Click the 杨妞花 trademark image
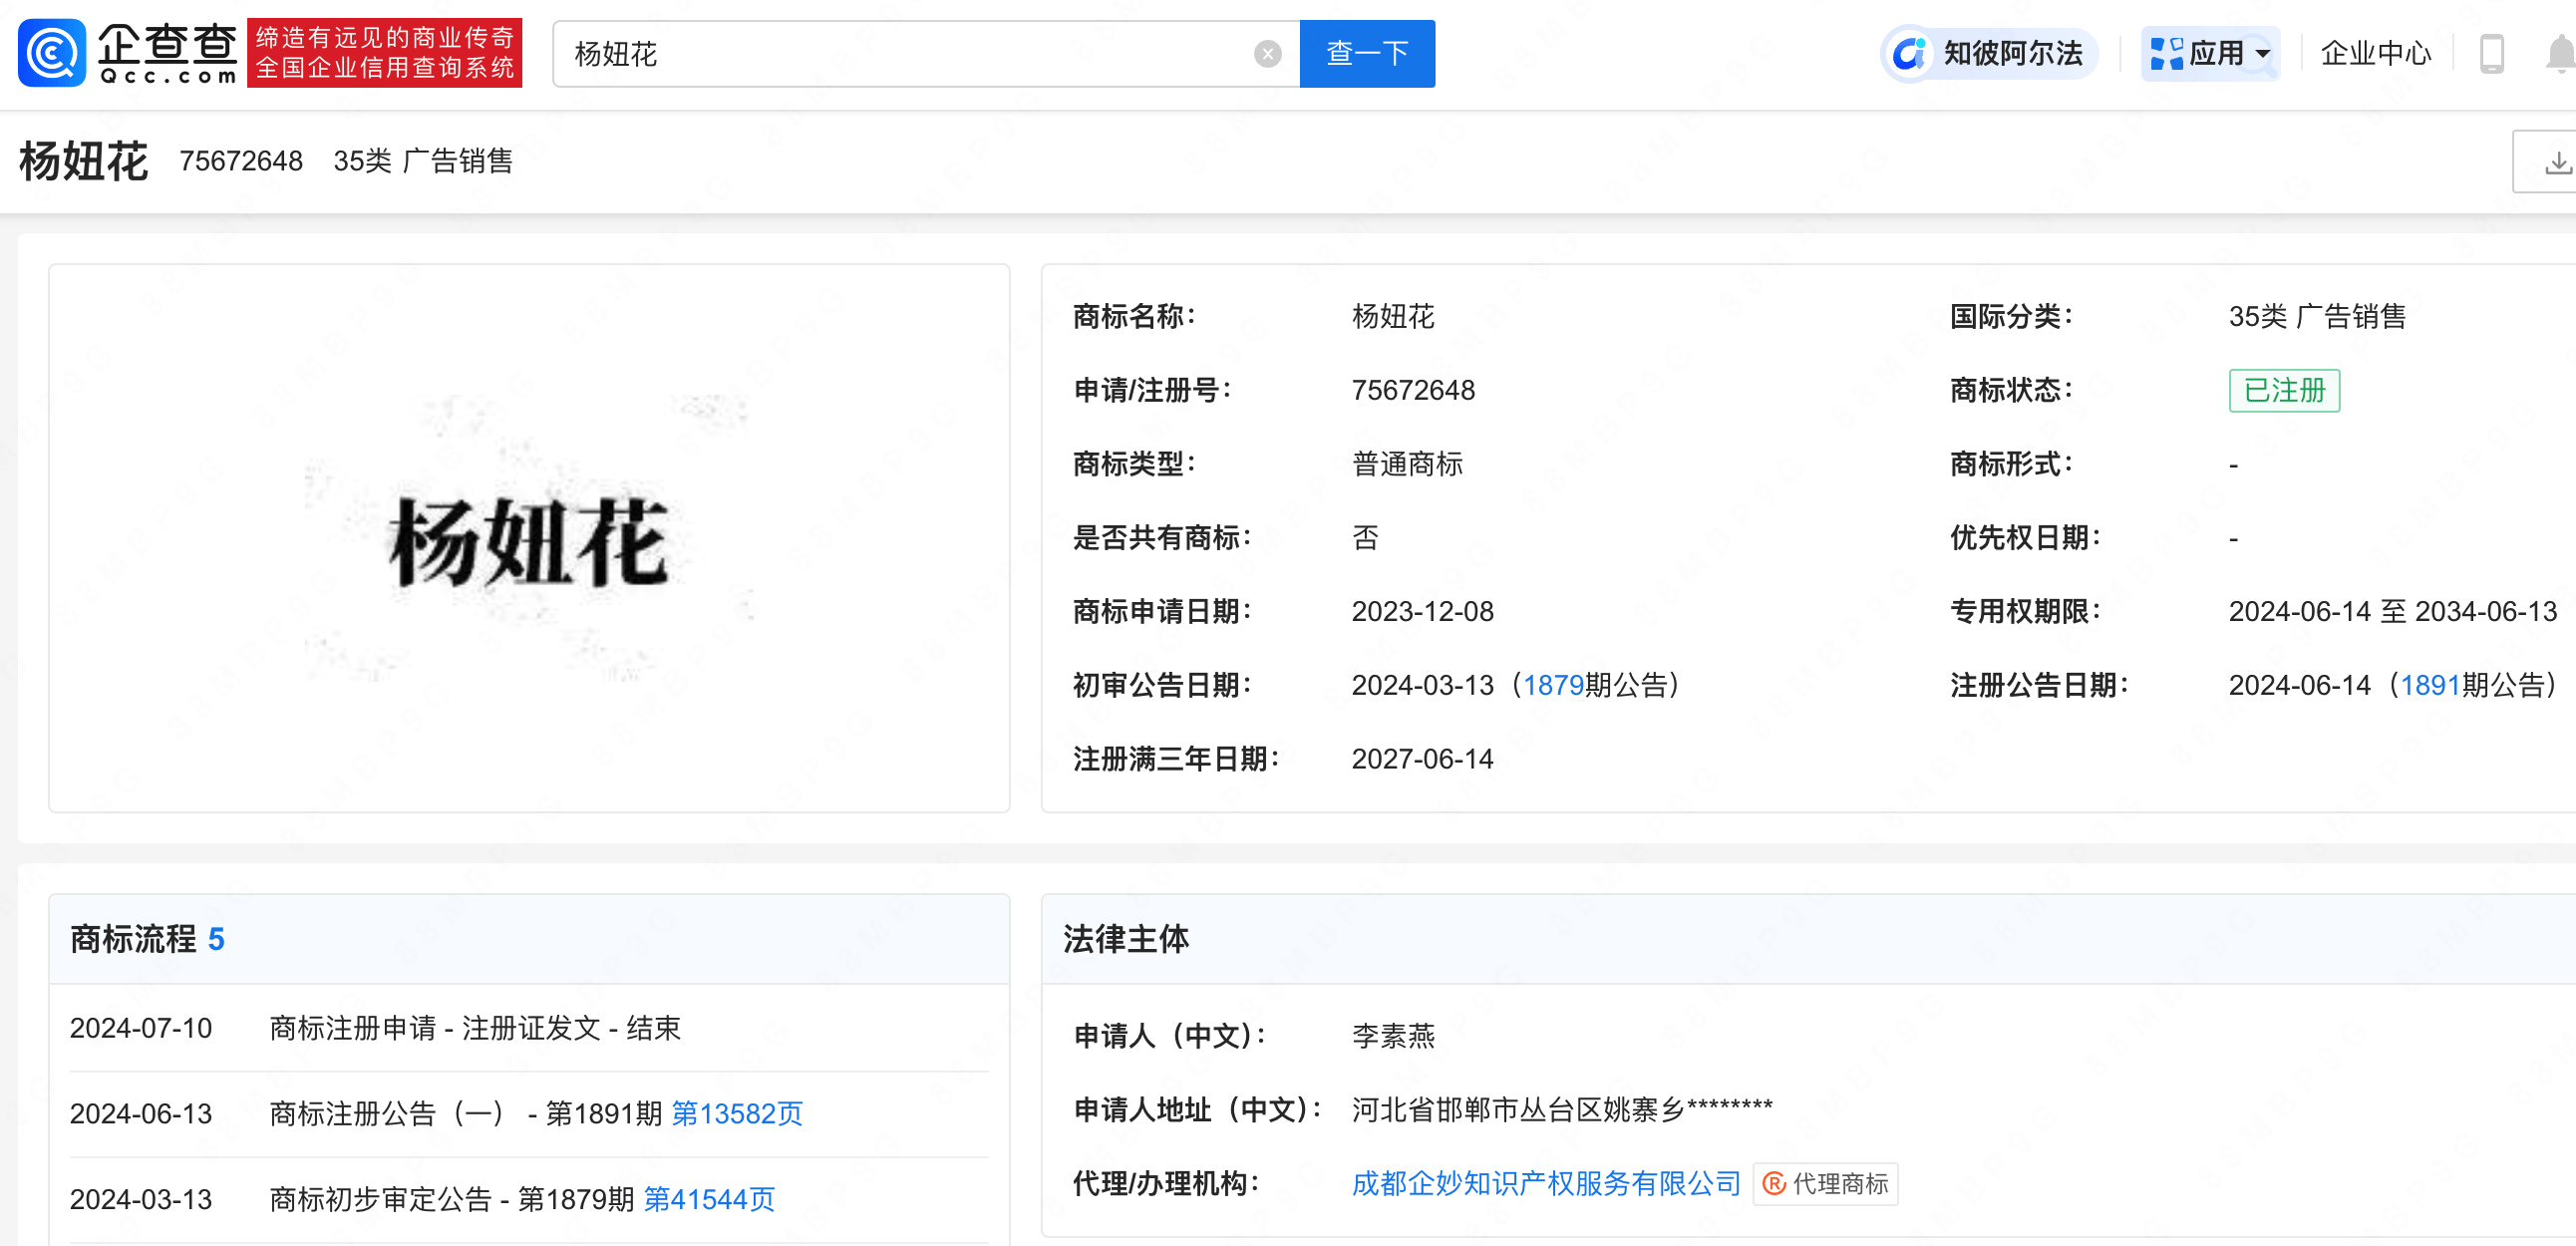 click(529, 539)
